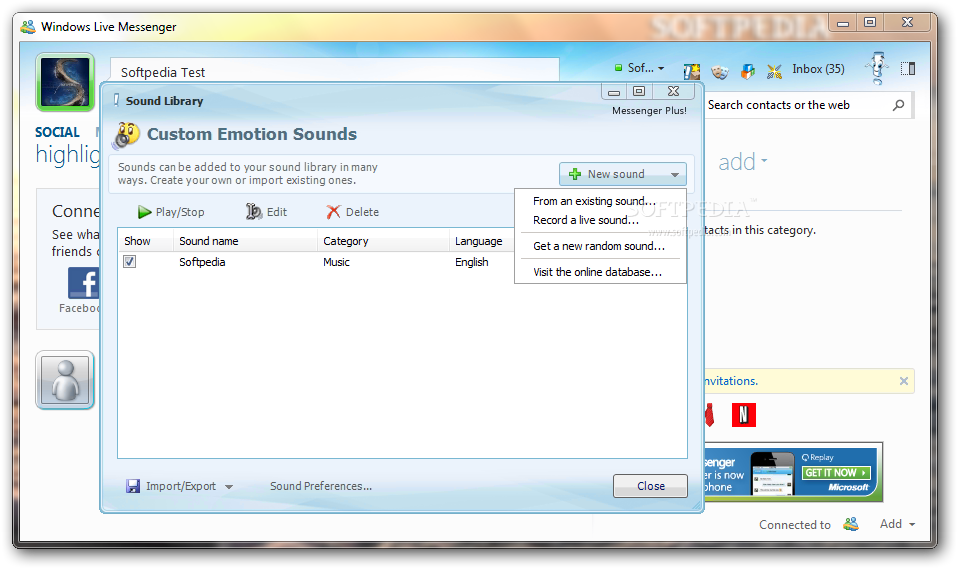Click the colorful shield icon in Messenger toolbar
Image resolution: width=958 pixels, height=569 pixels.
[748, 72]
